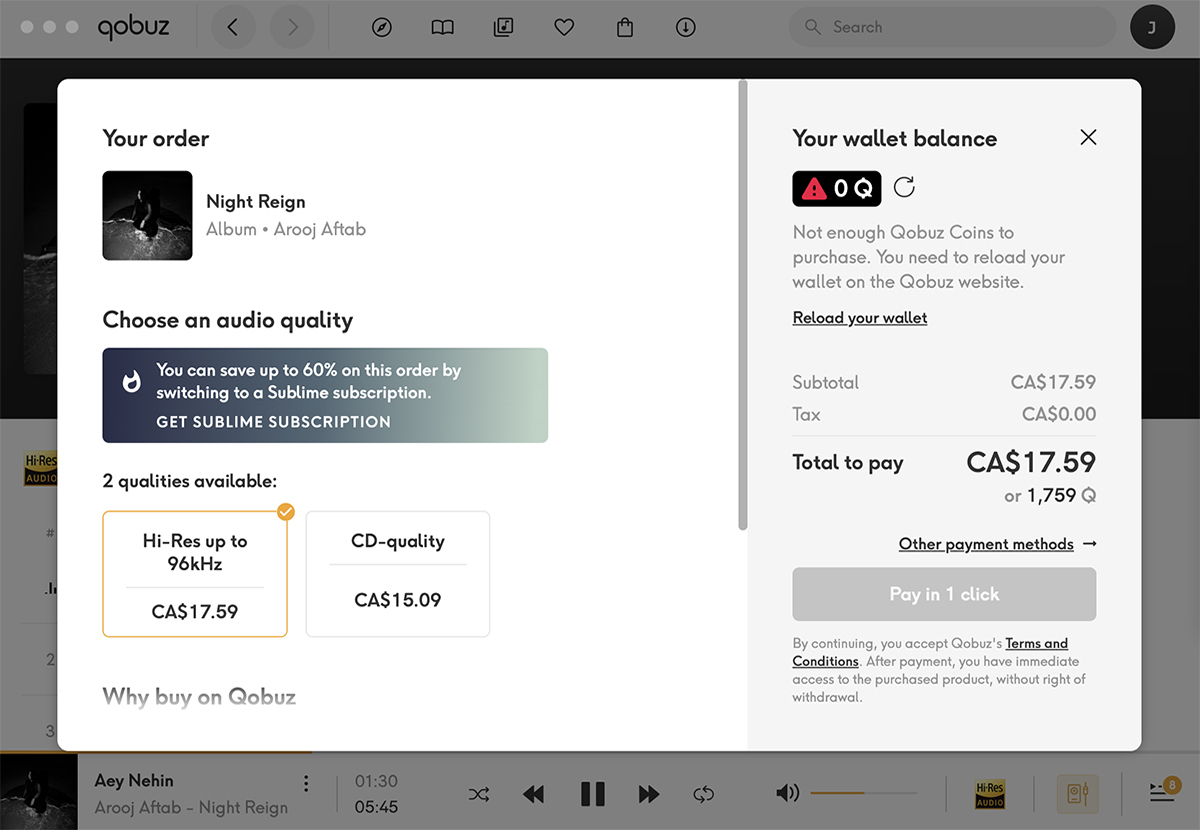Click Get Sublime Subscription banner
The width and height of the screenshot is (1200, 830).
point(273,422)
